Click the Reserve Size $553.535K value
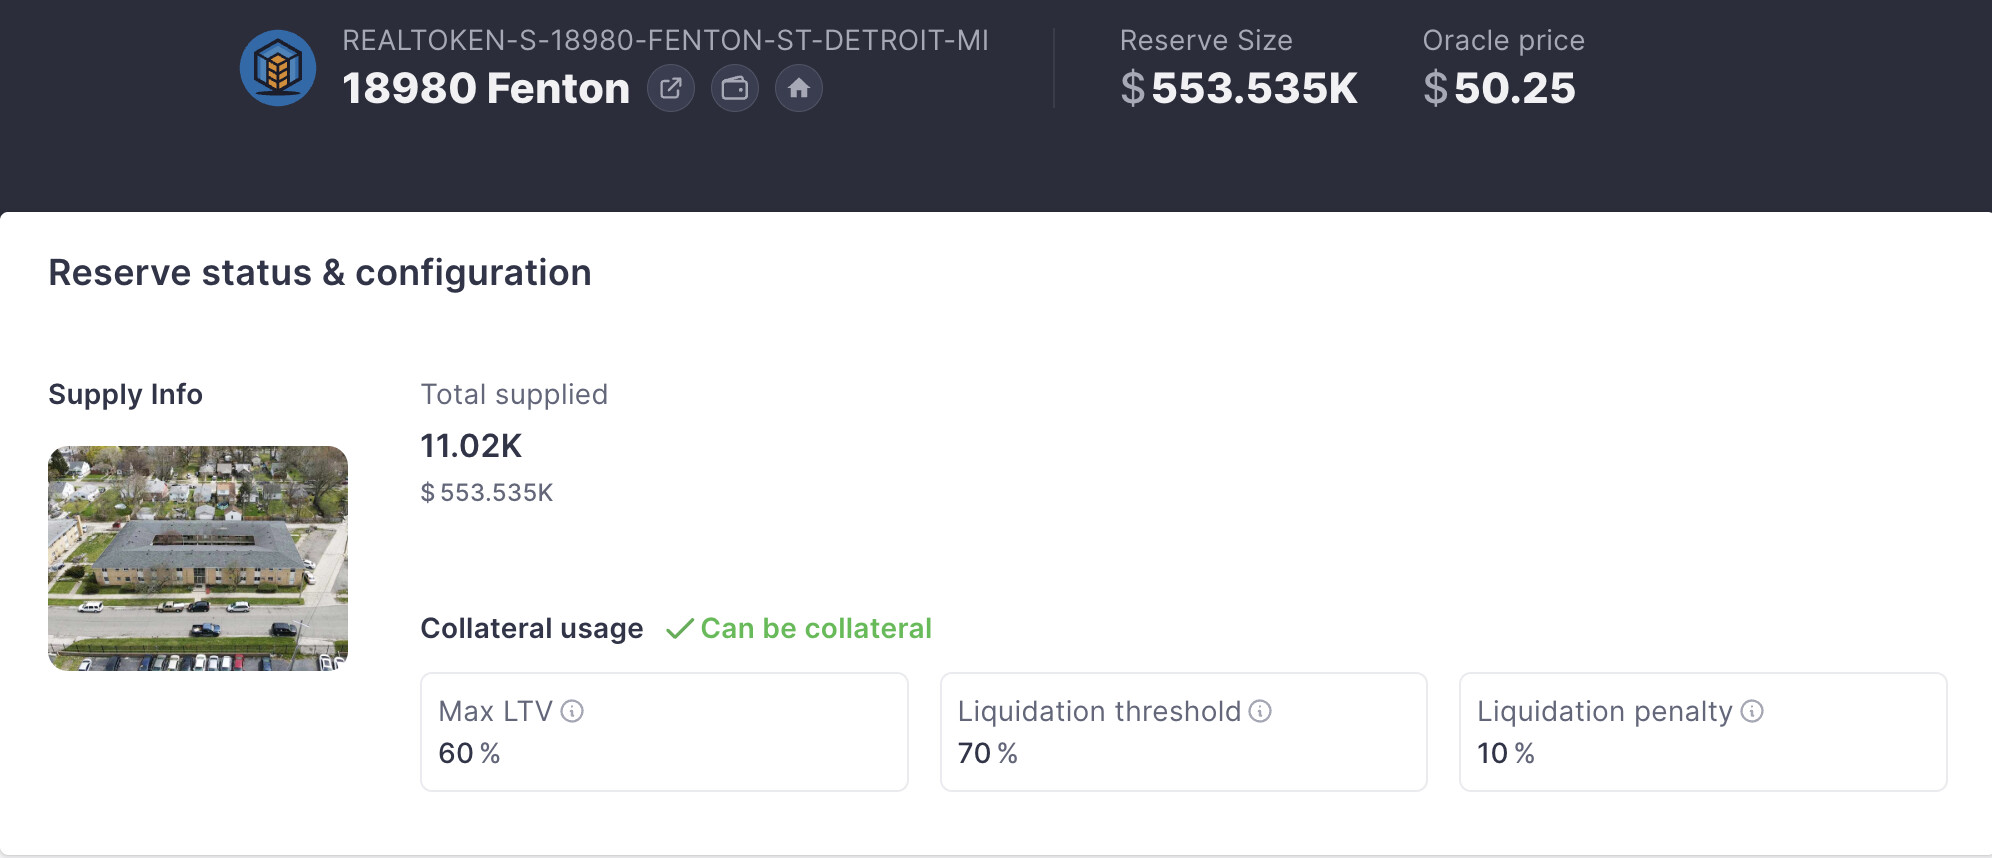This screenshot has height=858, width=1992. coord(1239,88)
